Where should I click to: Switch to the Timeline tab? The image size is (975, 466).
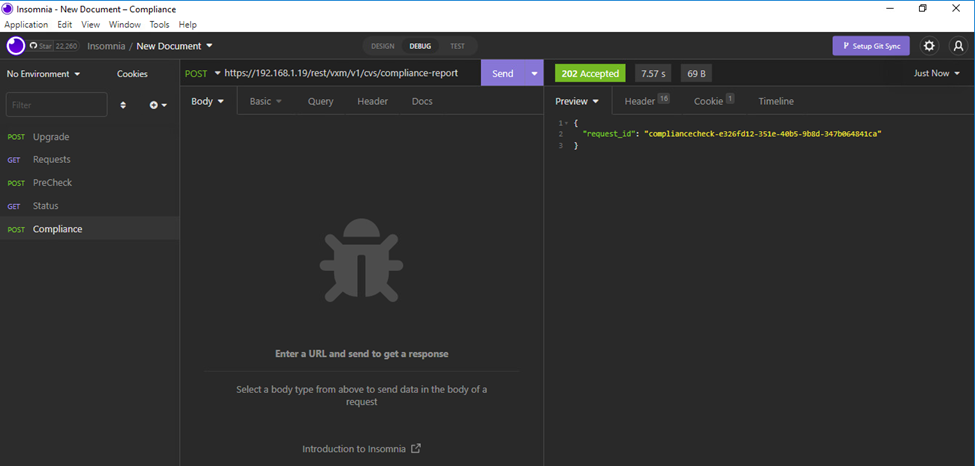click(x=775, y=101)
